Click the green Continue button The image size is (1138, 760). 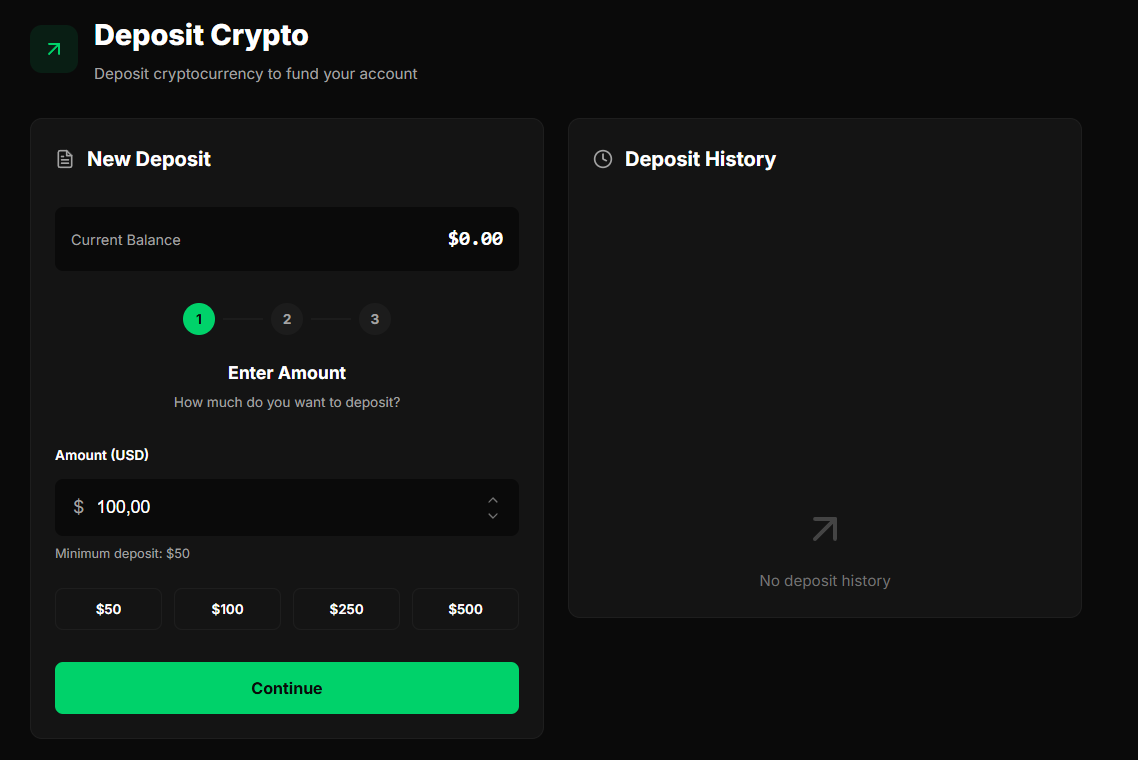[x=287, y=687]
